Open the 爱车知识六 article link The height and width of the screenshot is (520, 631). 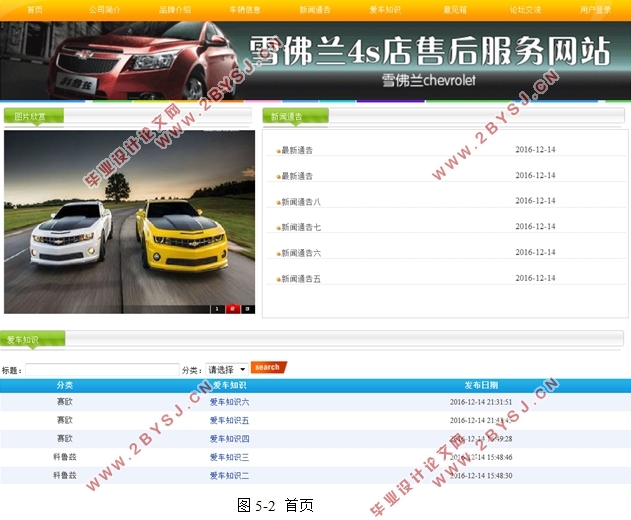(229, 402)
